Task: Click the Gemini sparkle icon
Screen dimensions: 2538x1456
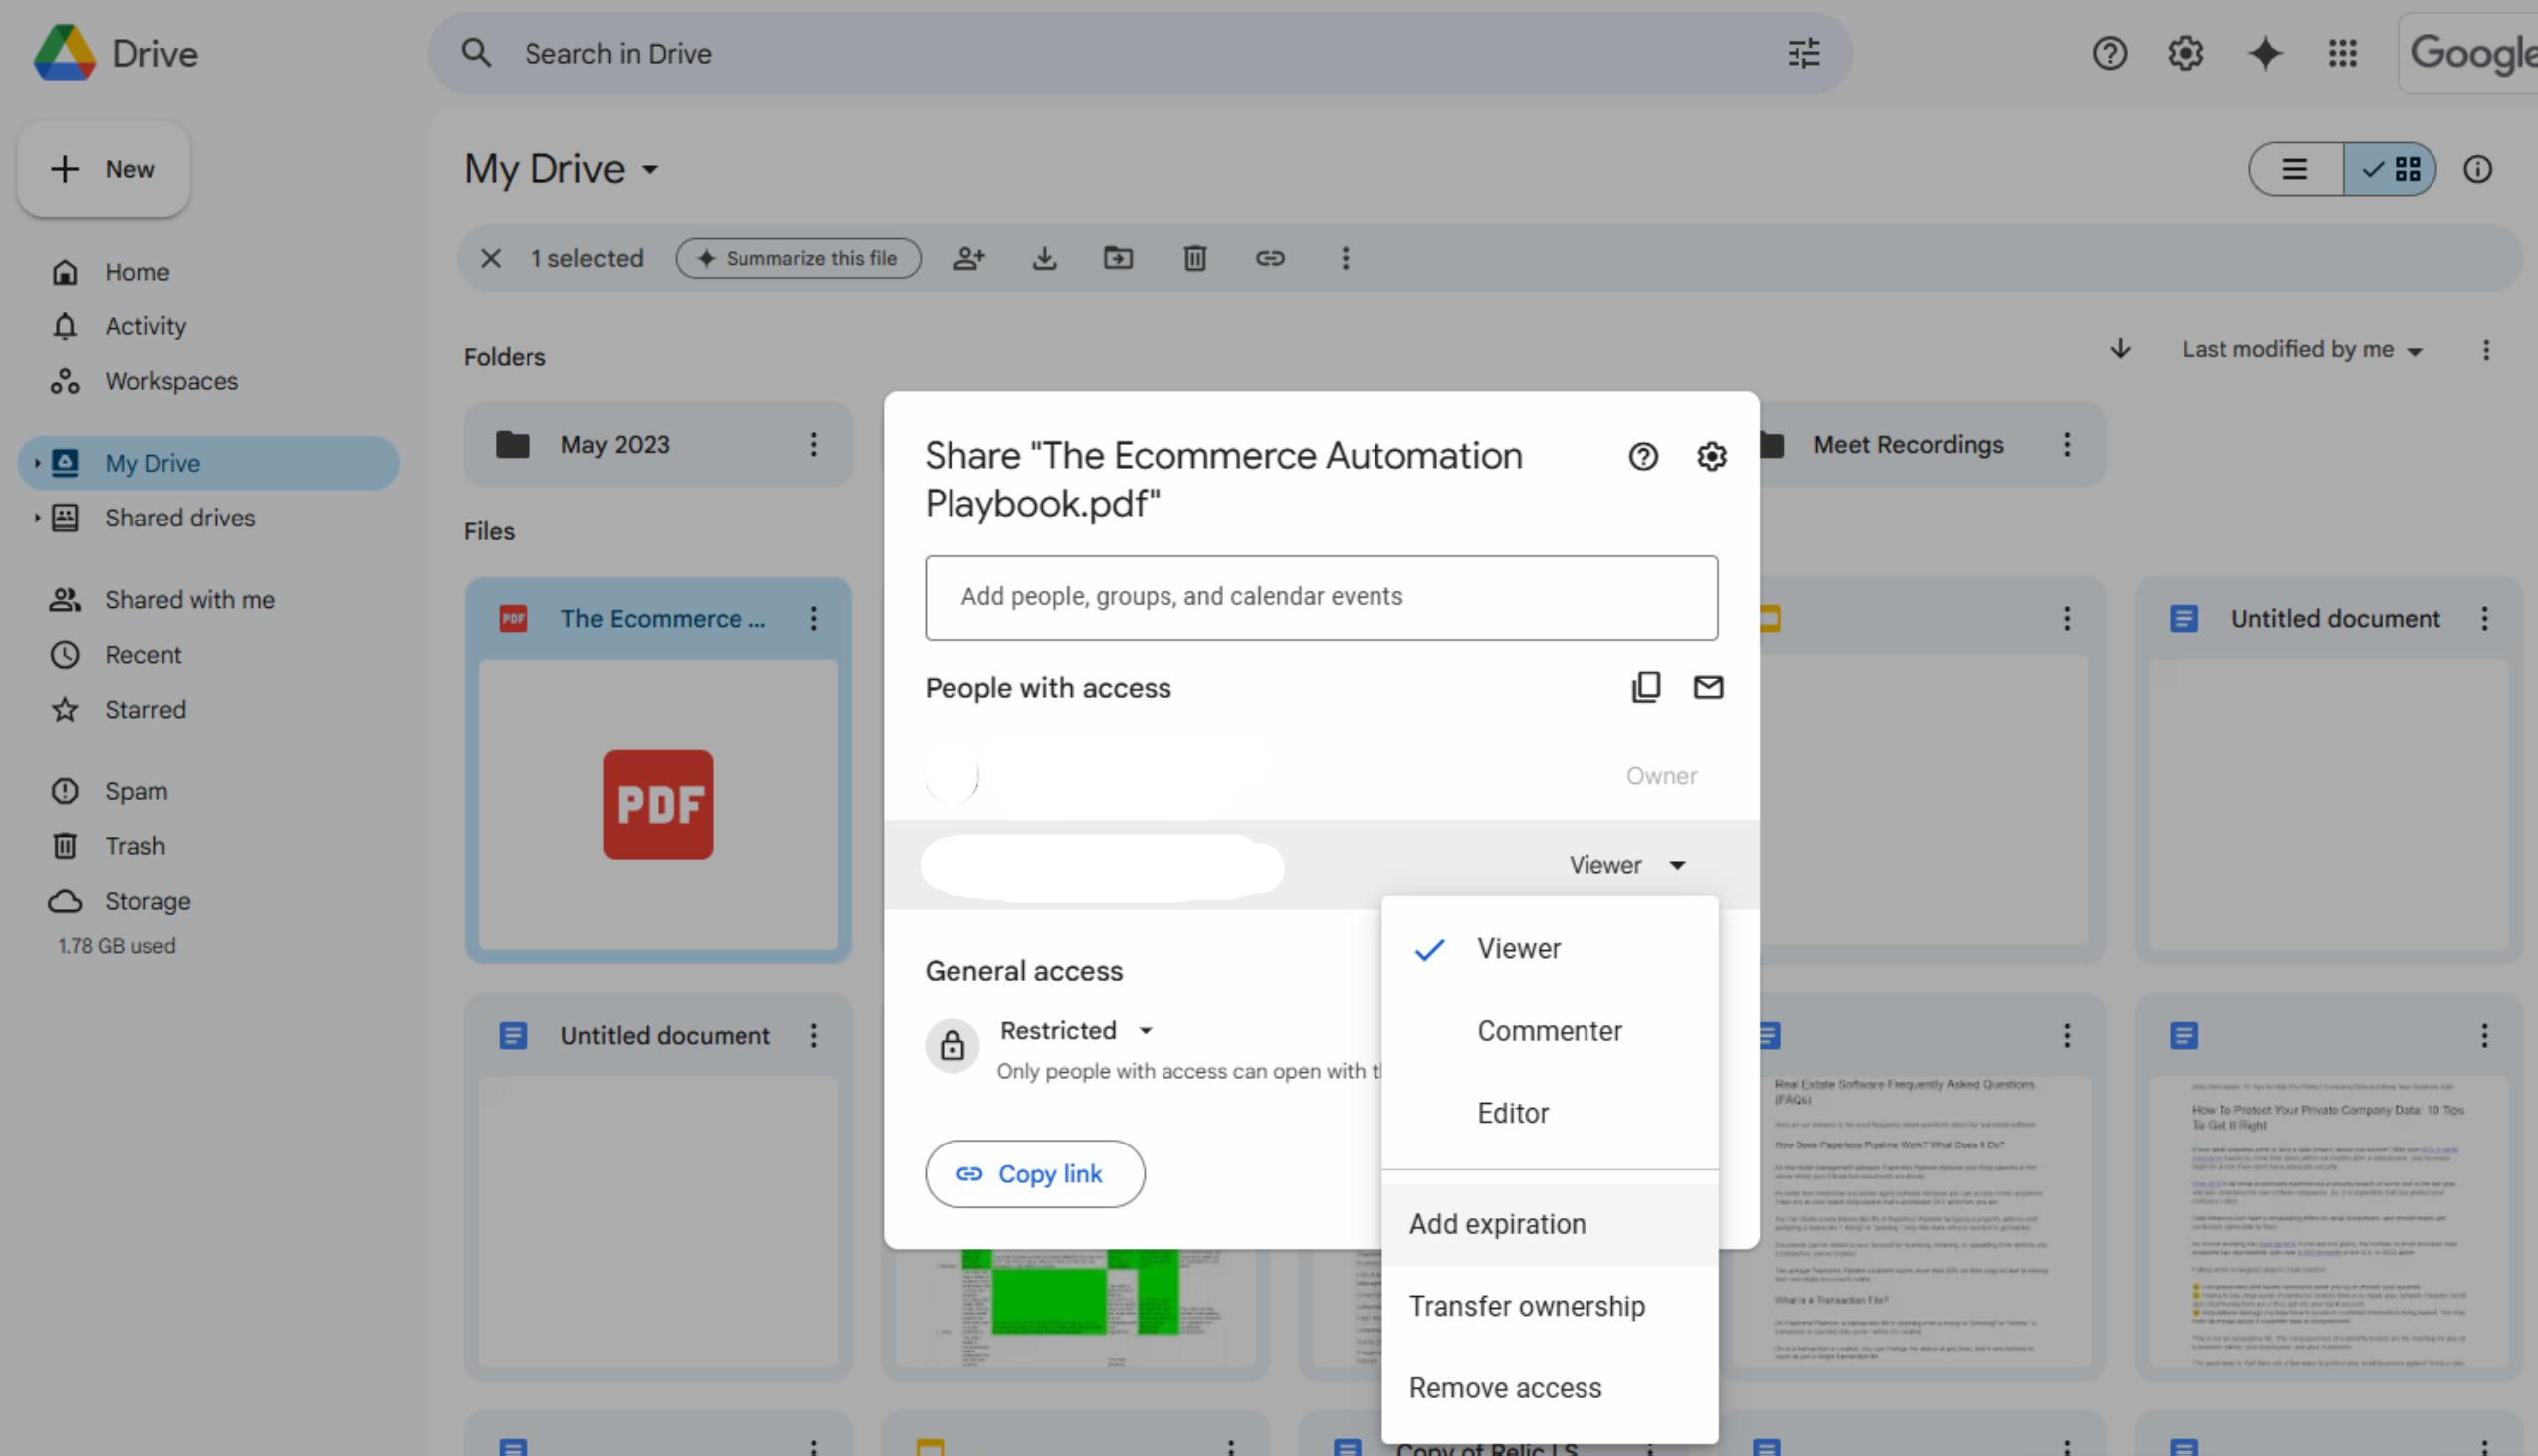Action: pyautogui.click(x=2265, y=53)
